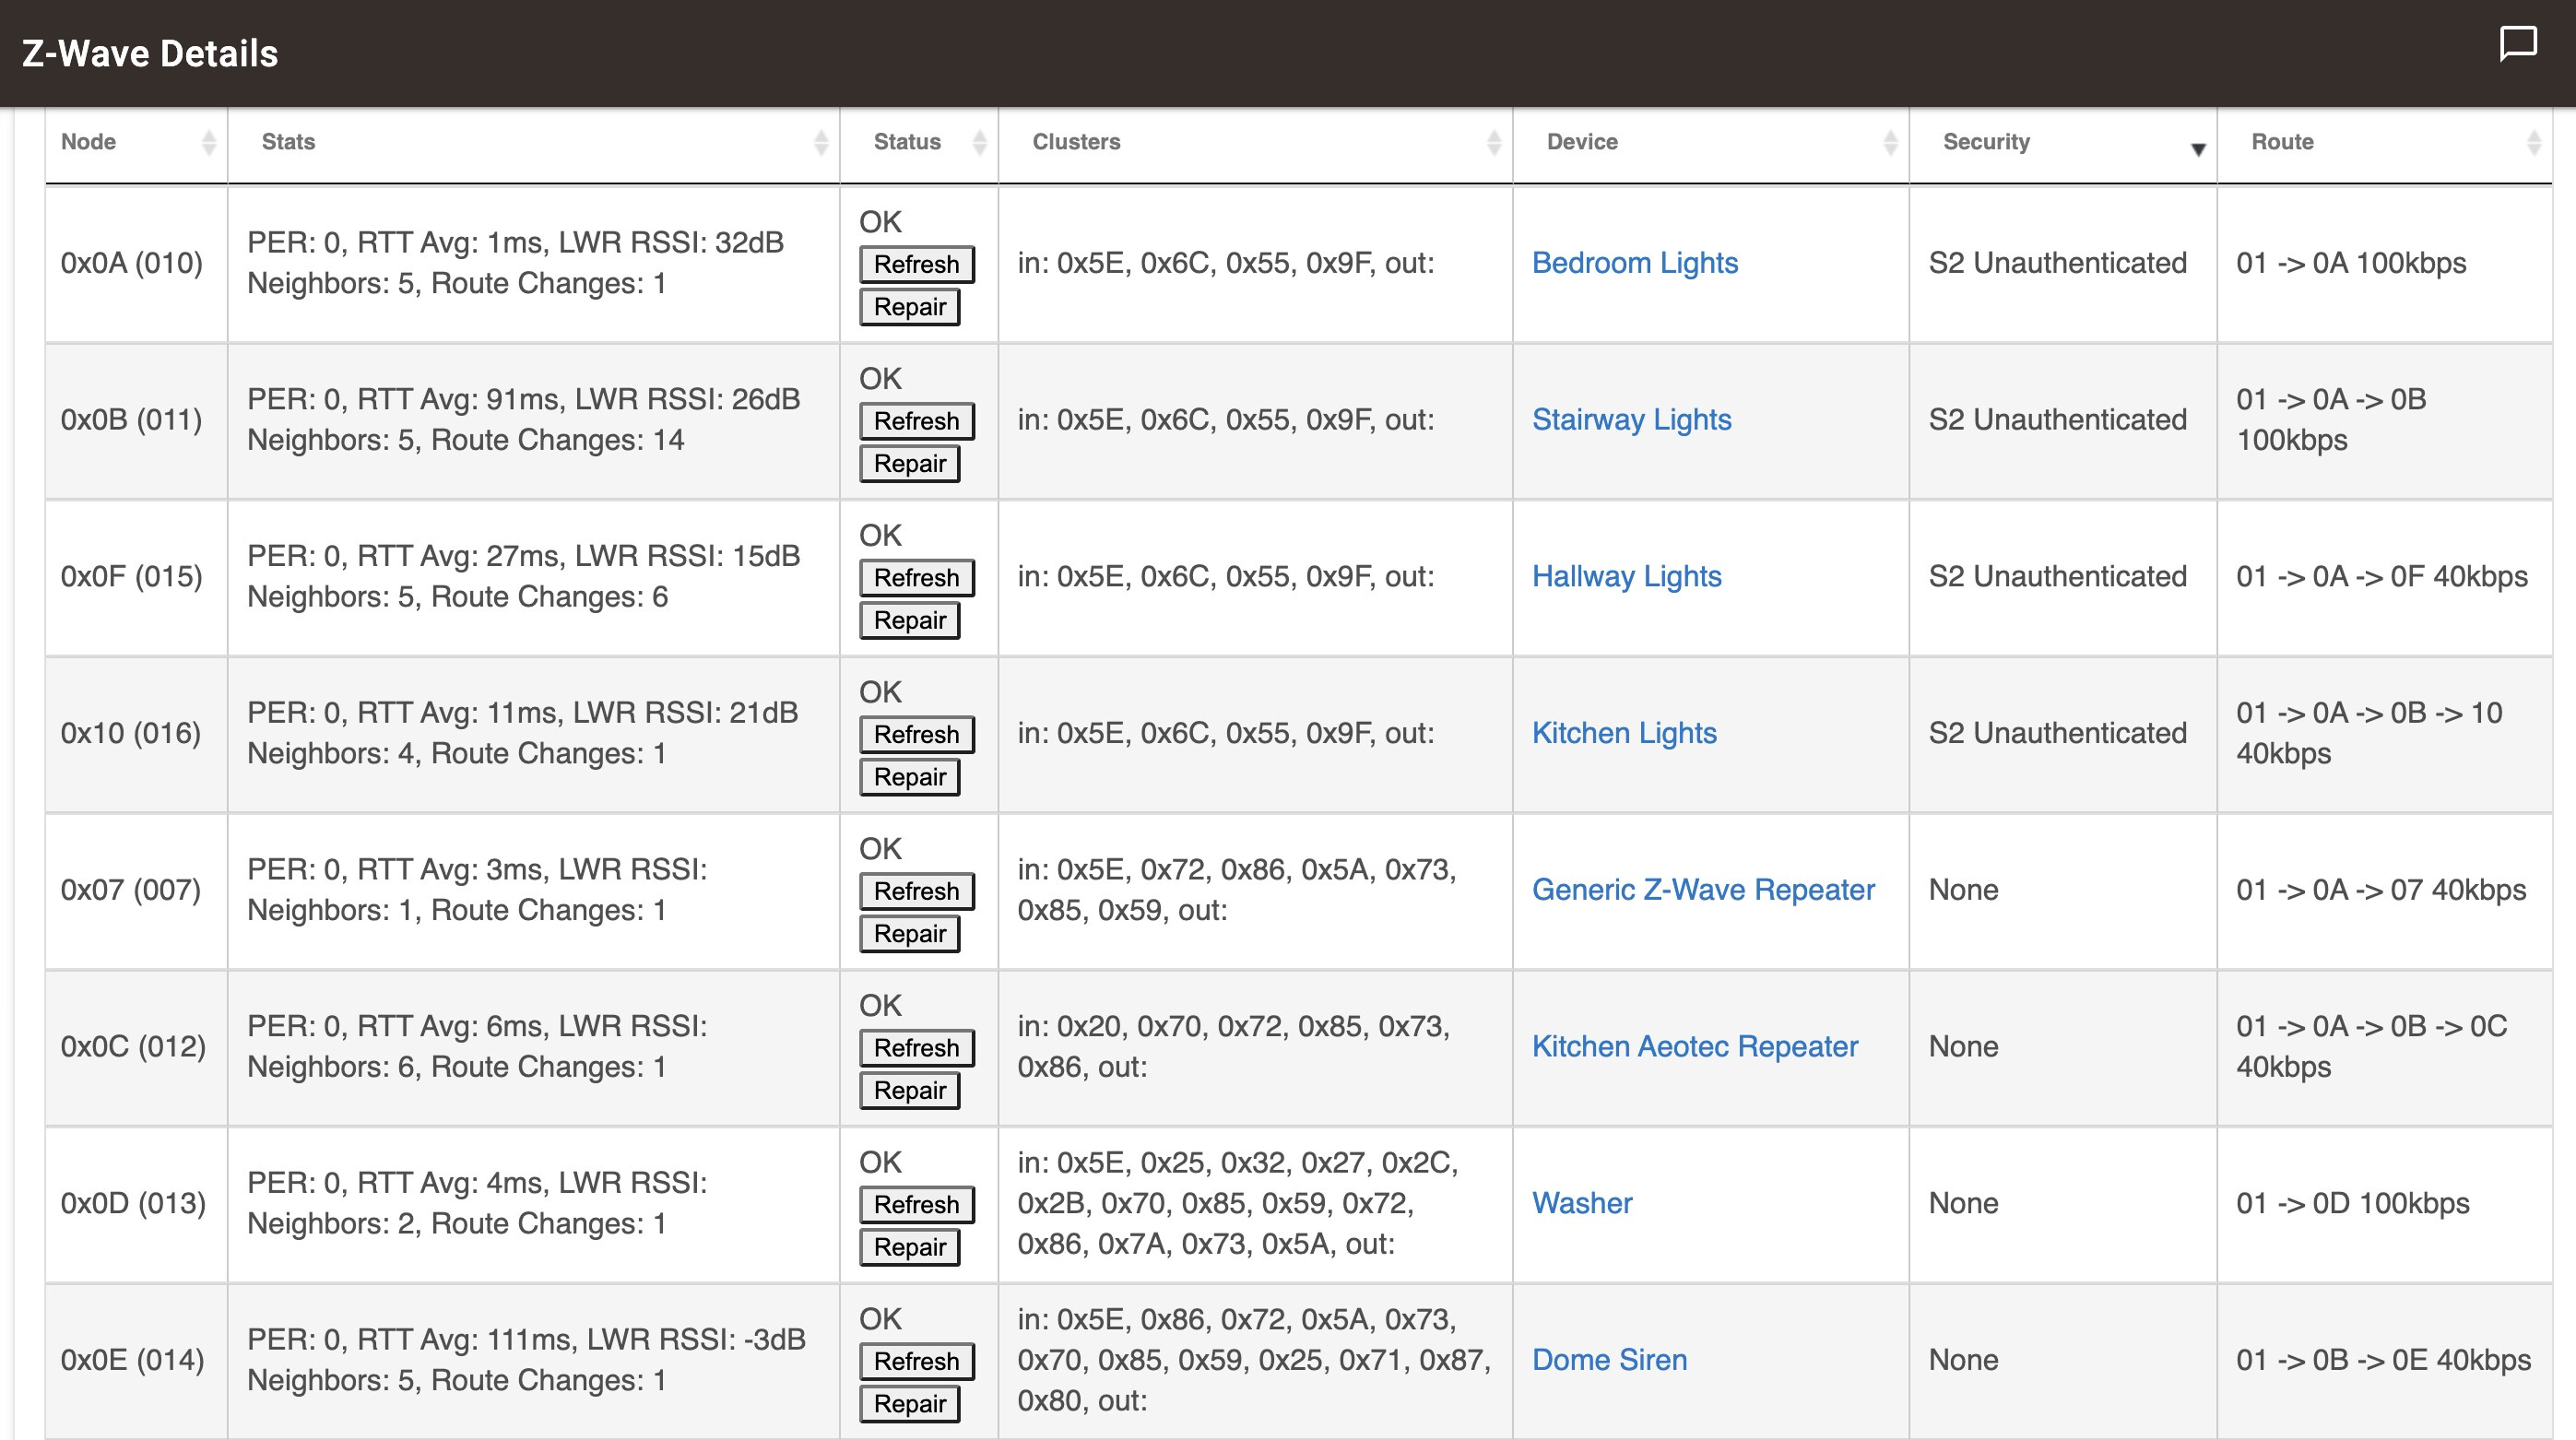Click route '01 -> 0D 100kbps'
The width and height of the screenshot is (2576, 1440).
[x=2353, y=1203]
